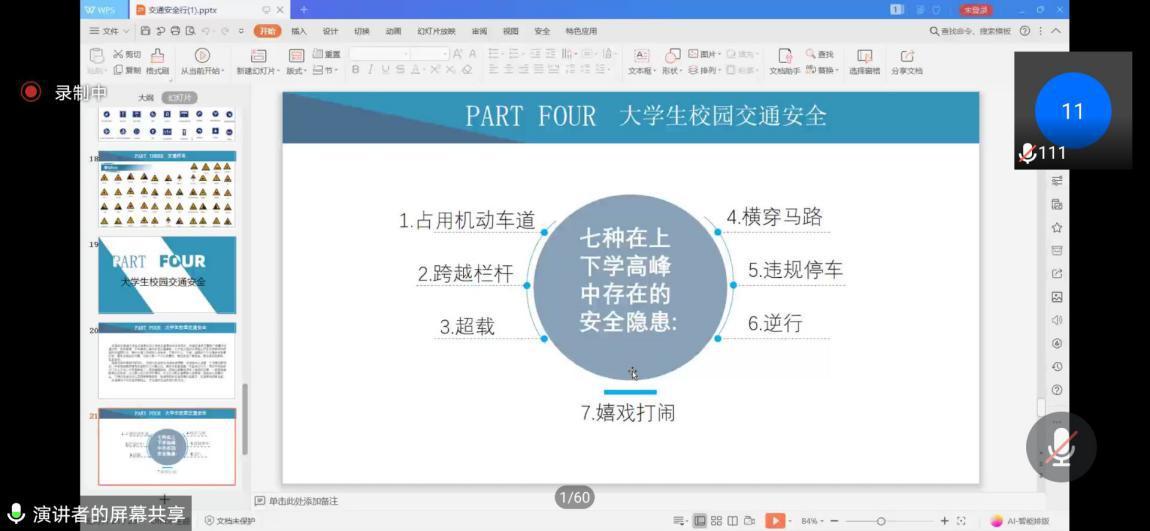Toggle bold text formatting
Viewport: 1150px width, 531px height.
355,70
